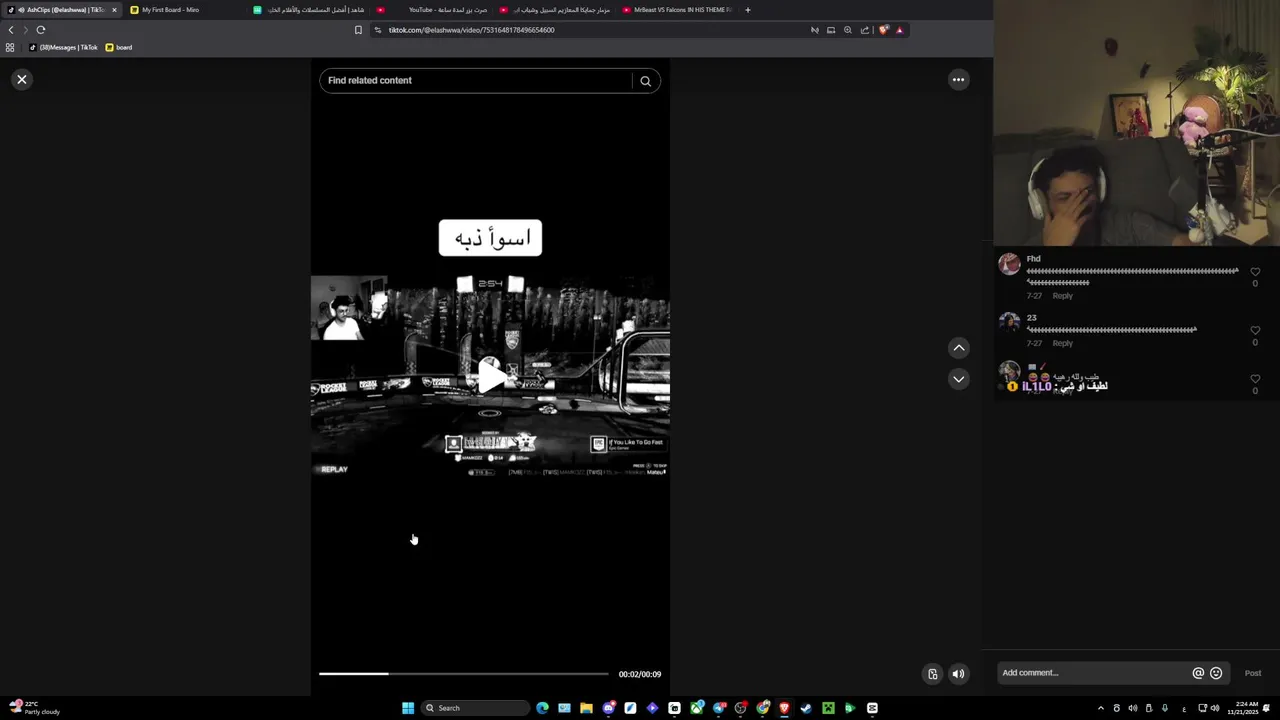
Task: Click the taskbar Search box
Action: 474,708
